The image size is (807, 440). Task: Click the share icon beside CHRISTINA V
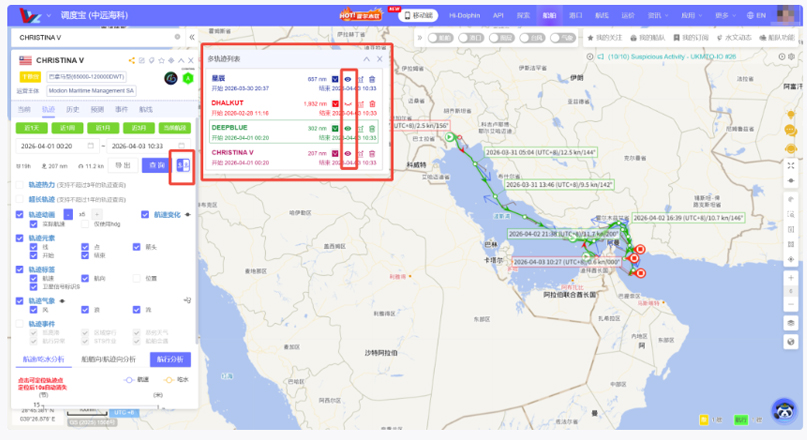tap(132, 61)
